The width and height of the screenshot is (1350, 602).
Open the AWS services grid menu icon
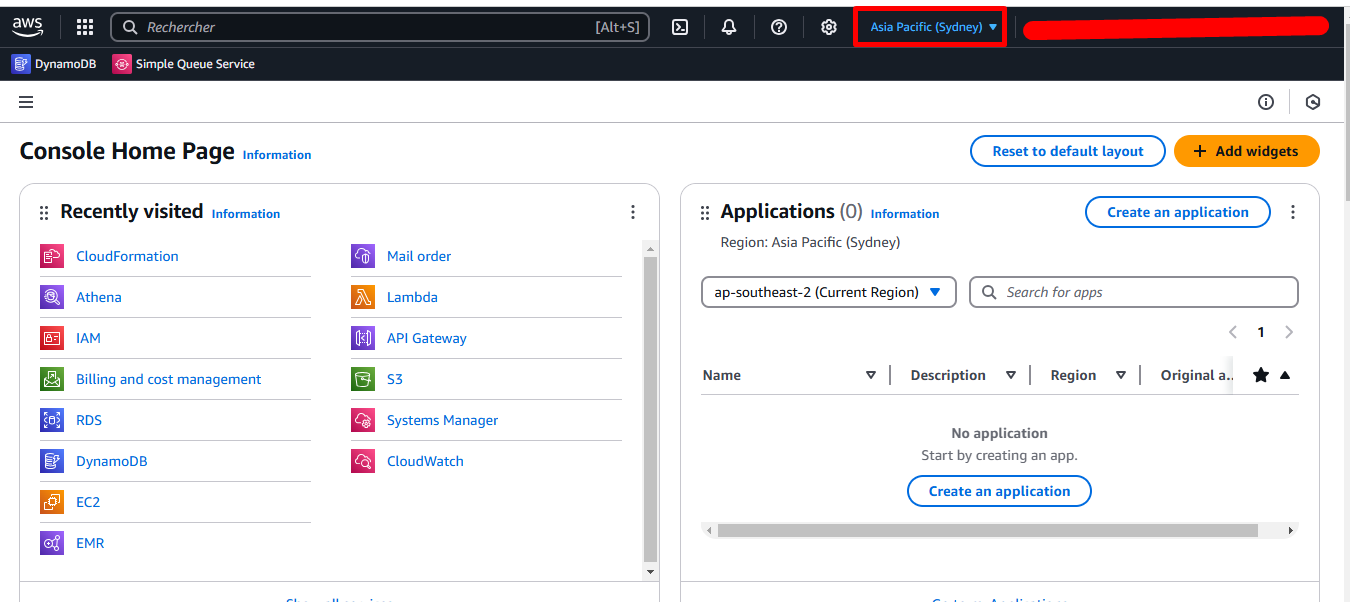pyautogui.click(x=85, y=27)
